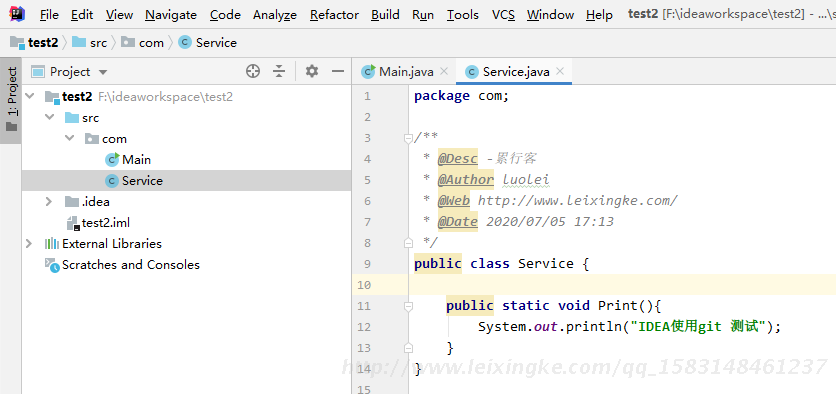Place cursor on empty line 10
Screen dimensions: 836x394
tap(622, 285)
